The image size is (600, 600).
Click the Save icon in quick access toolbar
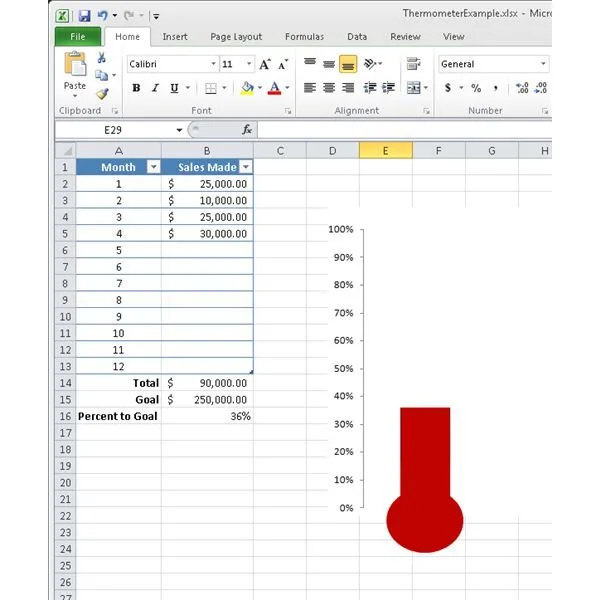[84, 16]
